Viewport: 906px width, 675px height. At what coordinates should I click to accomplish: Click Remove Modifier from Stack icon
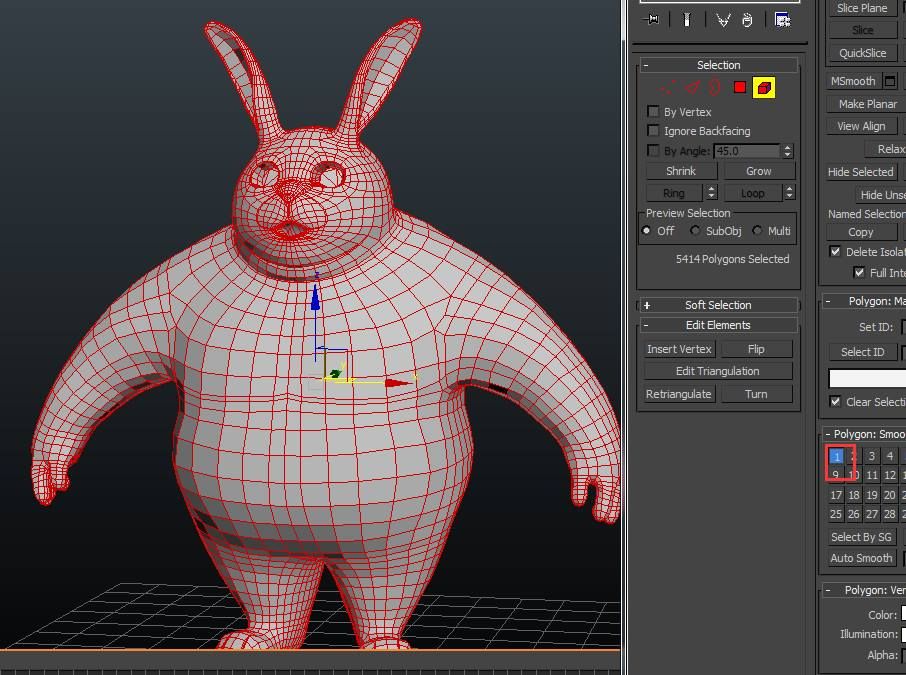747,20
